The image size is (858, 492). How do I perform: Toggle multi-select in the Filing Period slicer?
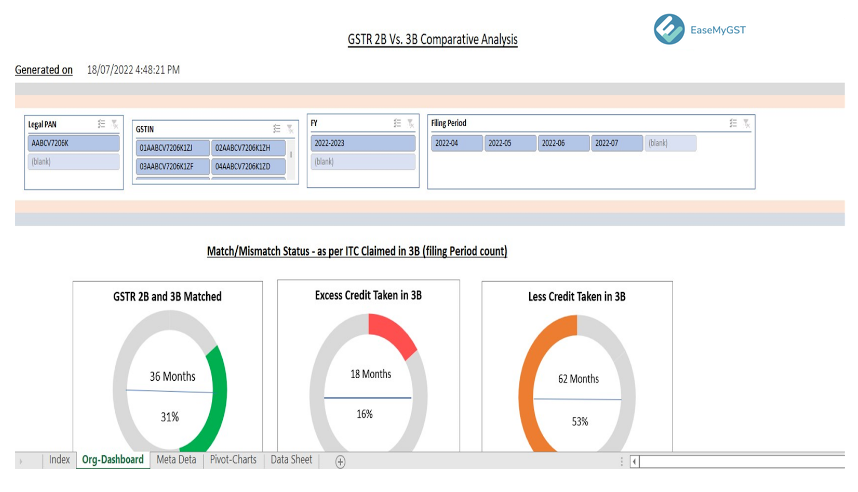click(733, 123)
